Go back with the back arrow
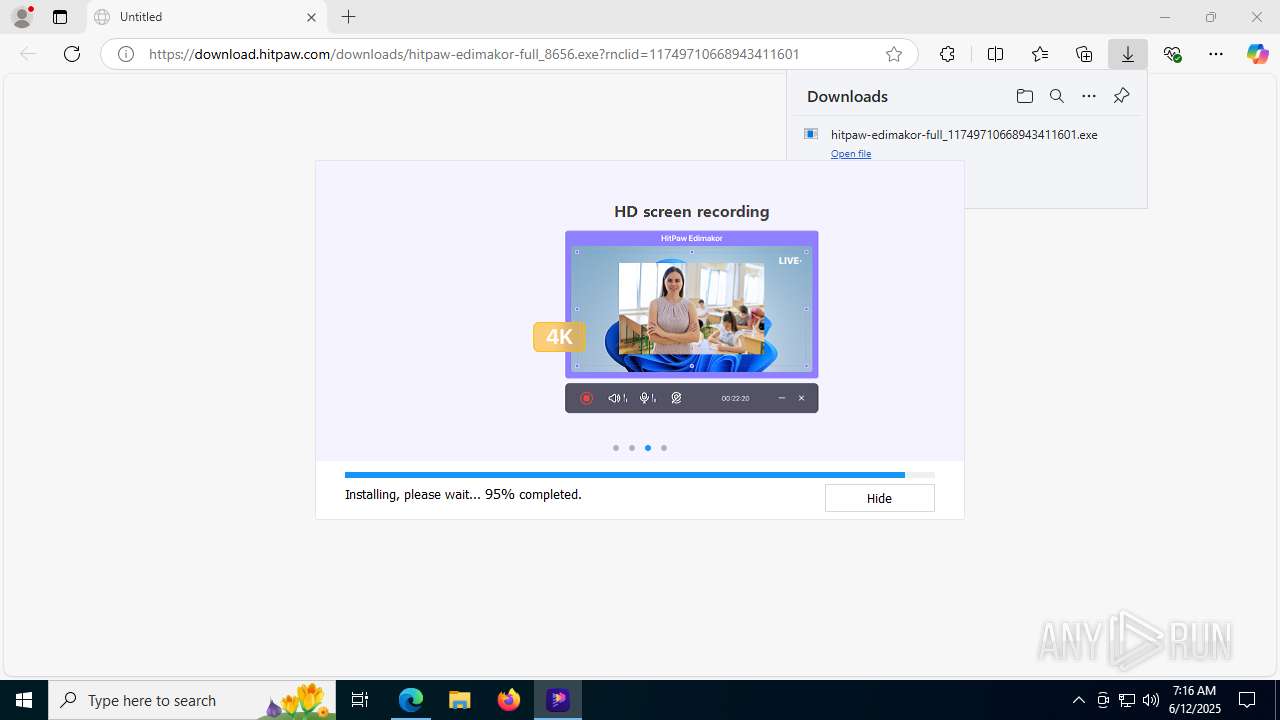Screen dimensions: 1280x720 [28, 54]
